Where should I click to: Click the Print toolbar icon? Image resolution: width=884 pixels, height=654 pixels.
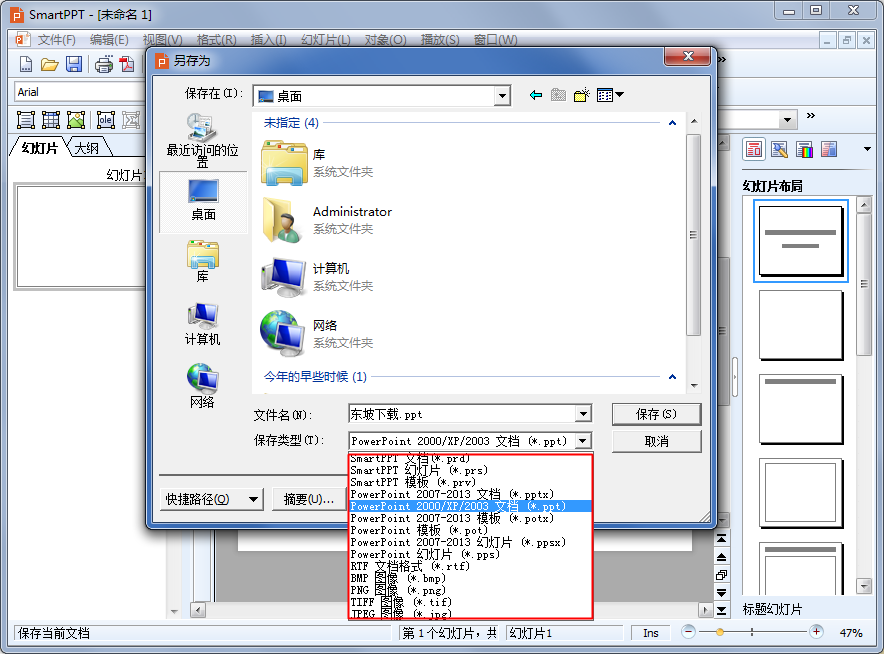(x=104, y=64)
